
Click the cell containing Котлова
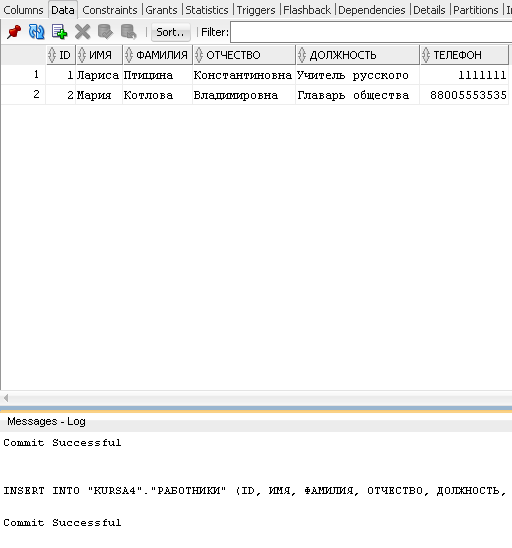click(157, 95)
